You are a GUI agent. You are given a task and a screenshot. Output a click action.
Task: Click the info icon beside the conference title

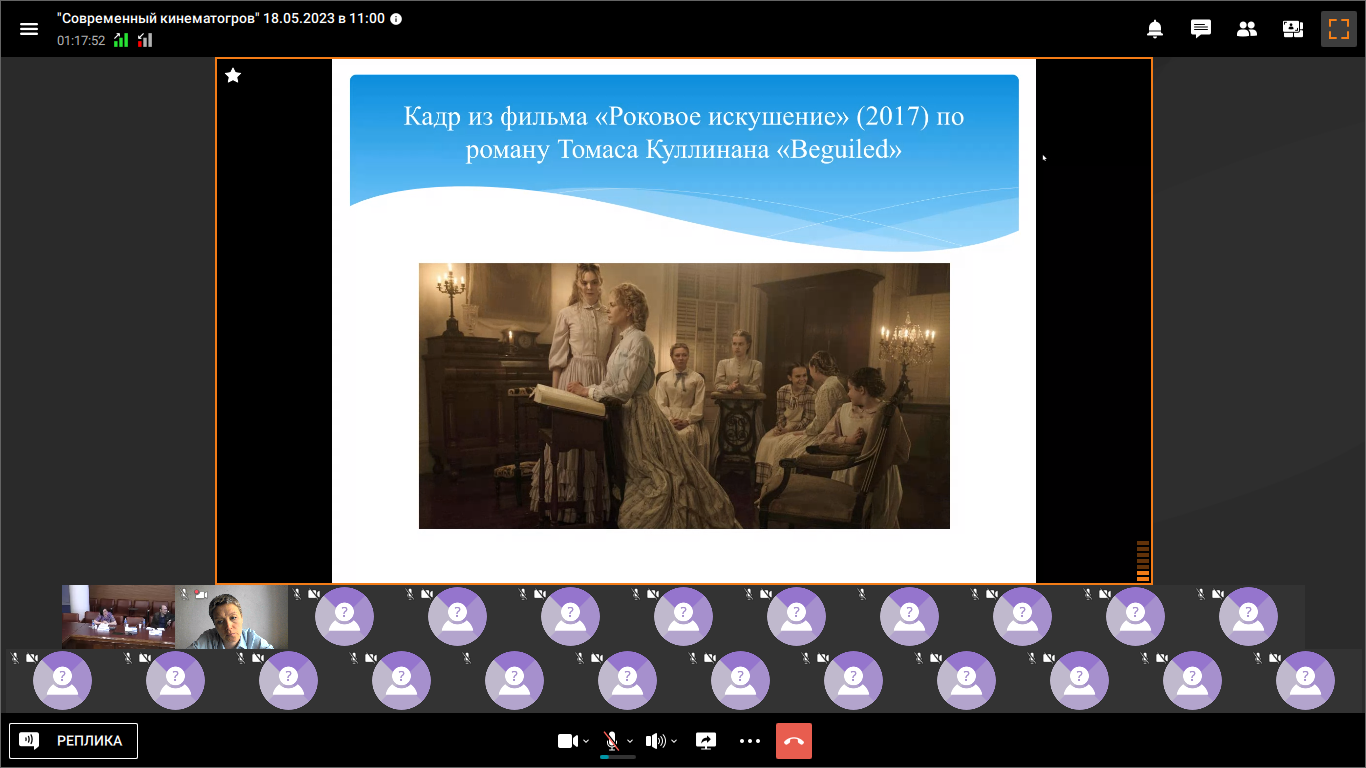point(396,19)
